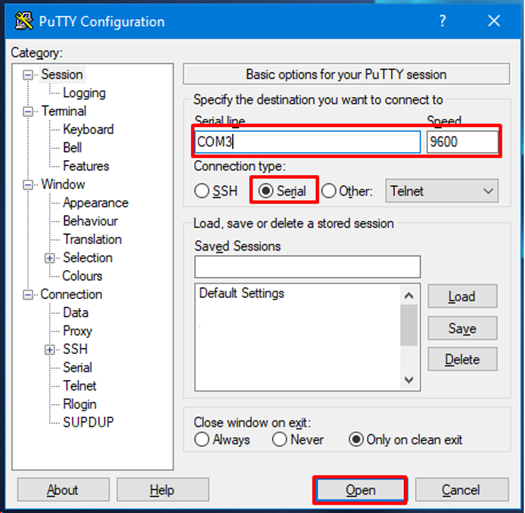
Task: Select the Serial connection type
Action: click(283, 191)
